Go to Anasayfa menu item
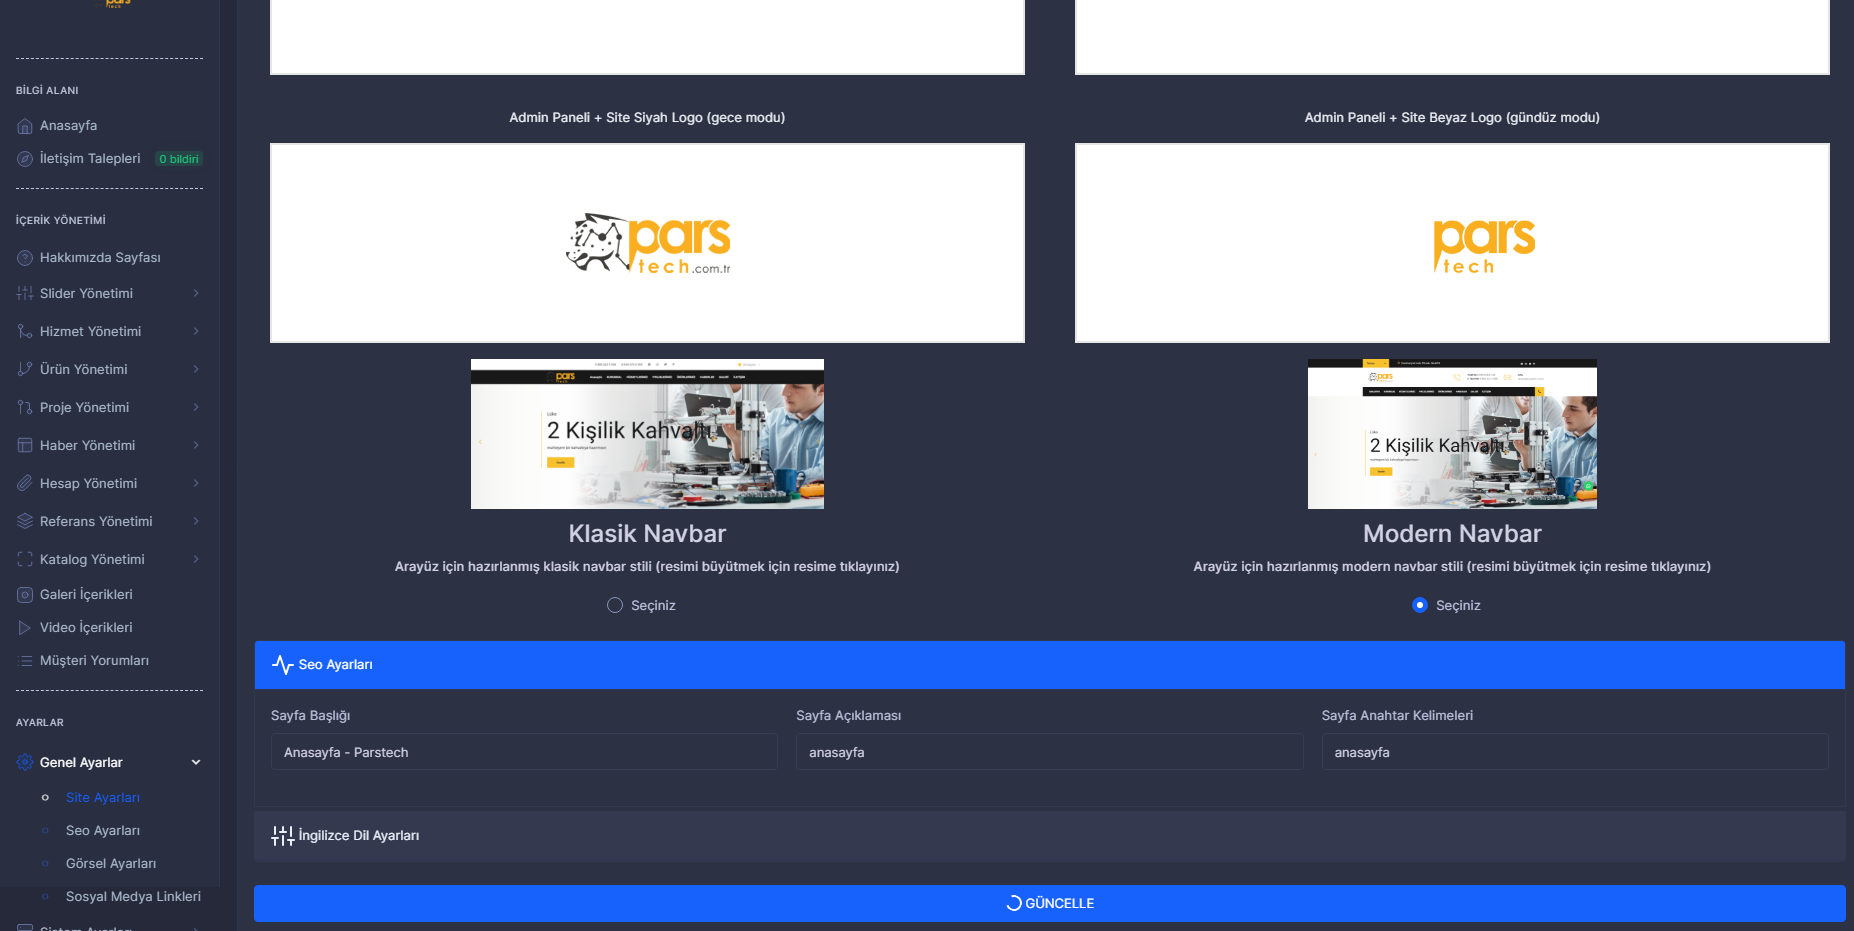 68,126
